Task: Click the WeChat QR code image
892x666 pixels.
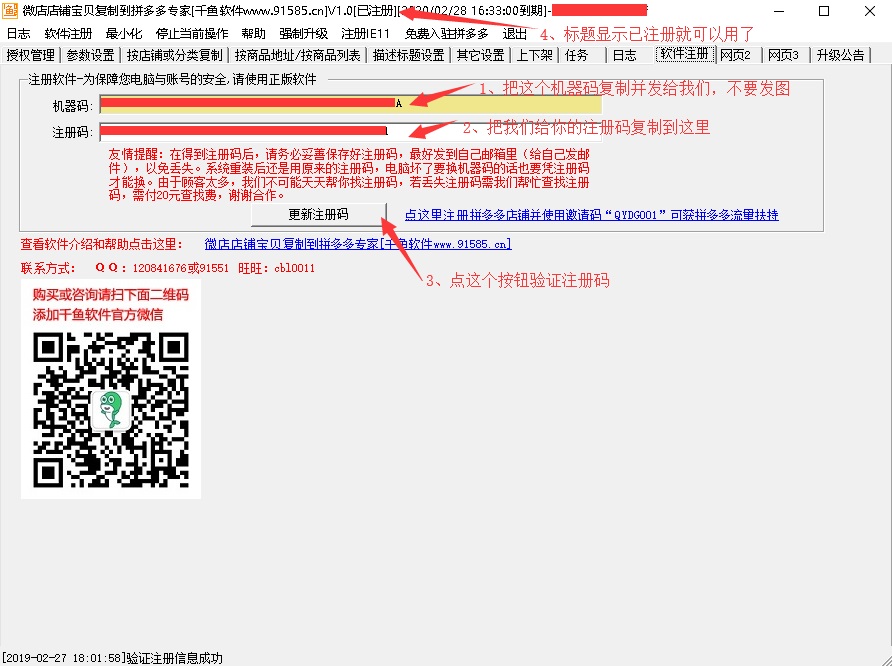Action: click(111, 410)
